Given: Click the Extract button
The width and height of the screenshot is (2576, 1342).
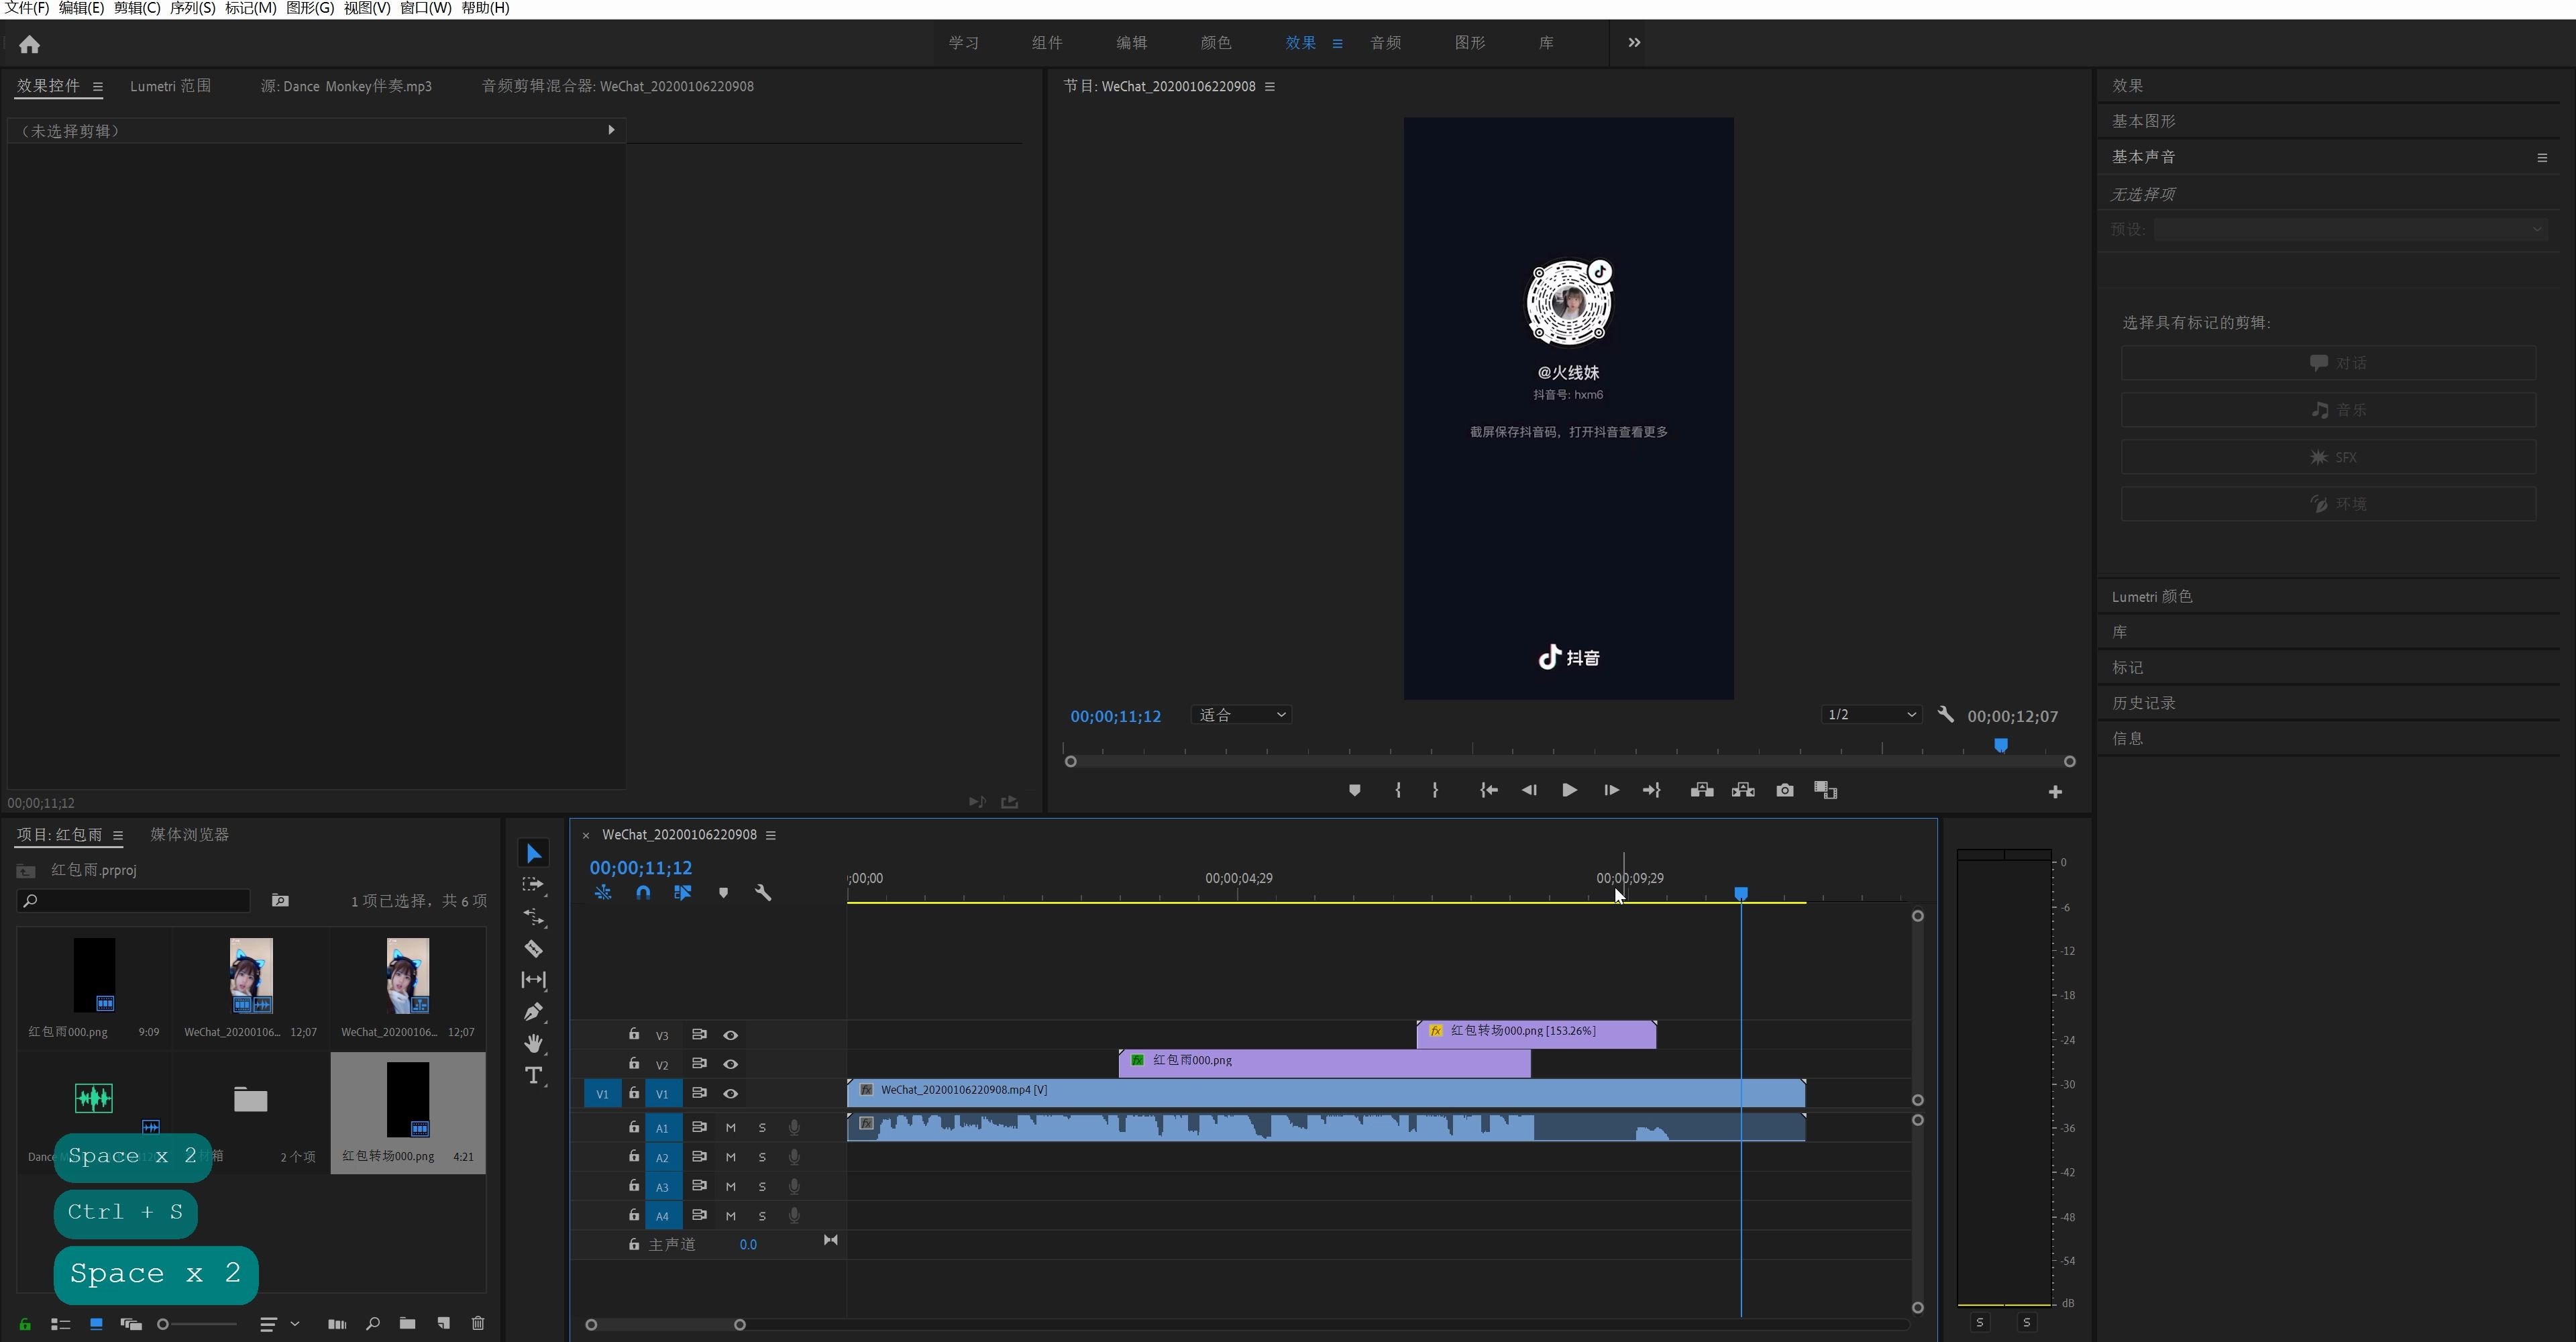Looking at the screenshot, I should click(x=1743, y=790).
